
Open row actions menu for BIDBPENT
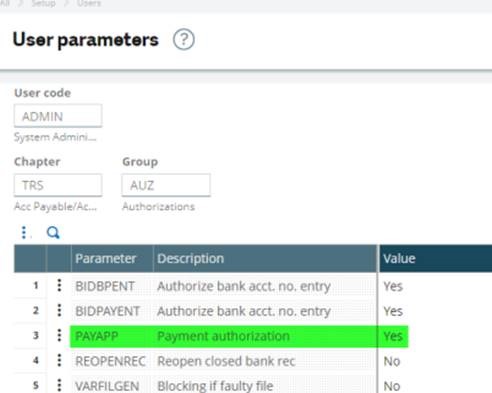tap(59, 286)
